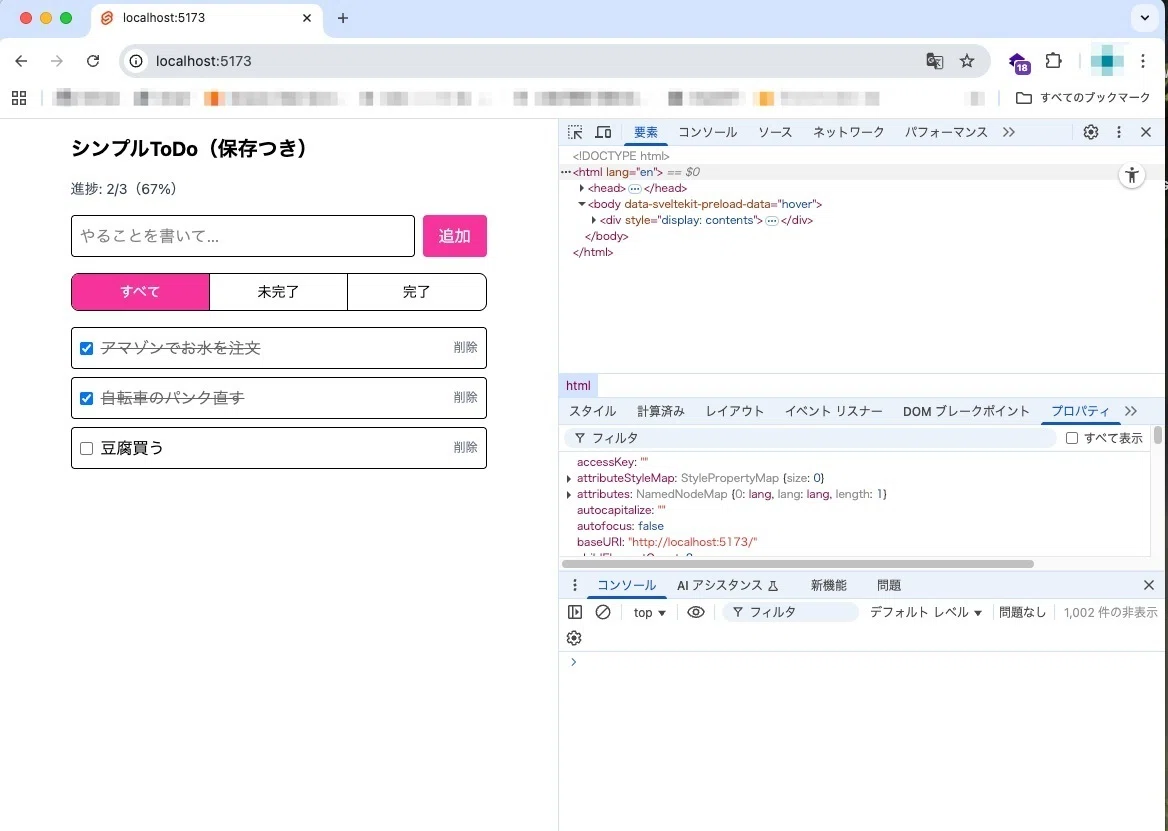The height and width of the screenshot is (831, 1168).
Task: Open the tab search chevron button
Action: point(1145,18)
